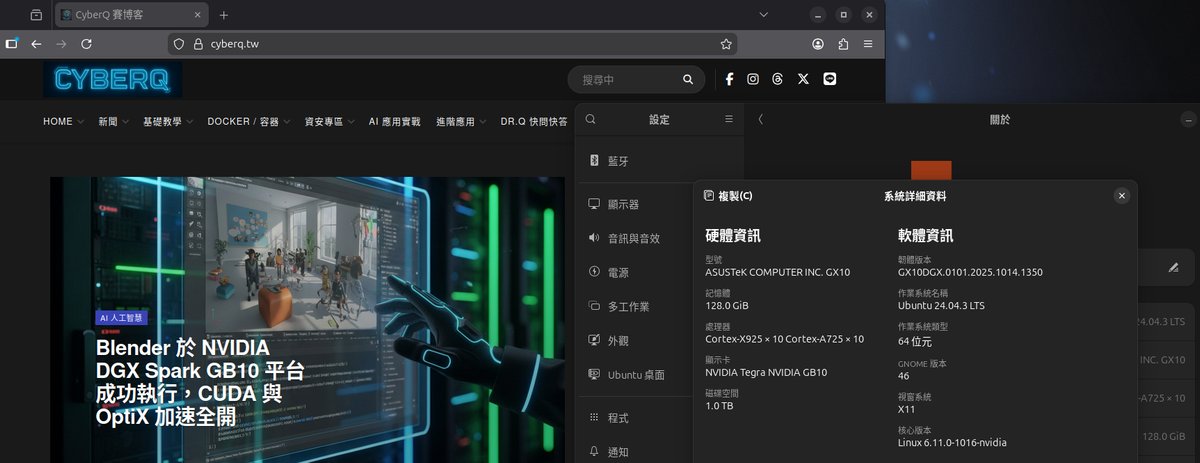Open a new browser tab
The height and width of the screenshot is (463, 1200).
tap(224, 15)
